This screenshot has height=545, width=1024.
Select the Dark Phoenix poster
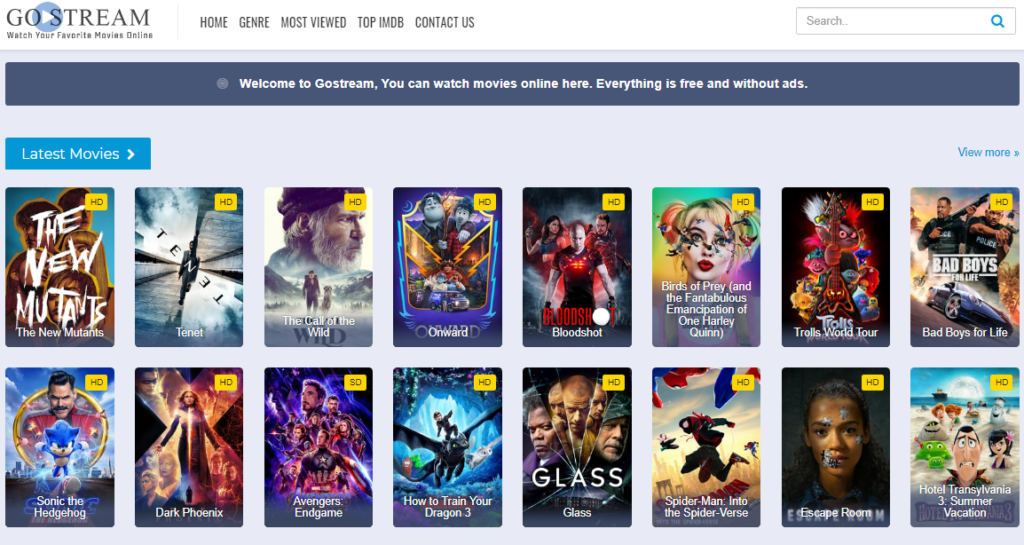tap(189, 447)
